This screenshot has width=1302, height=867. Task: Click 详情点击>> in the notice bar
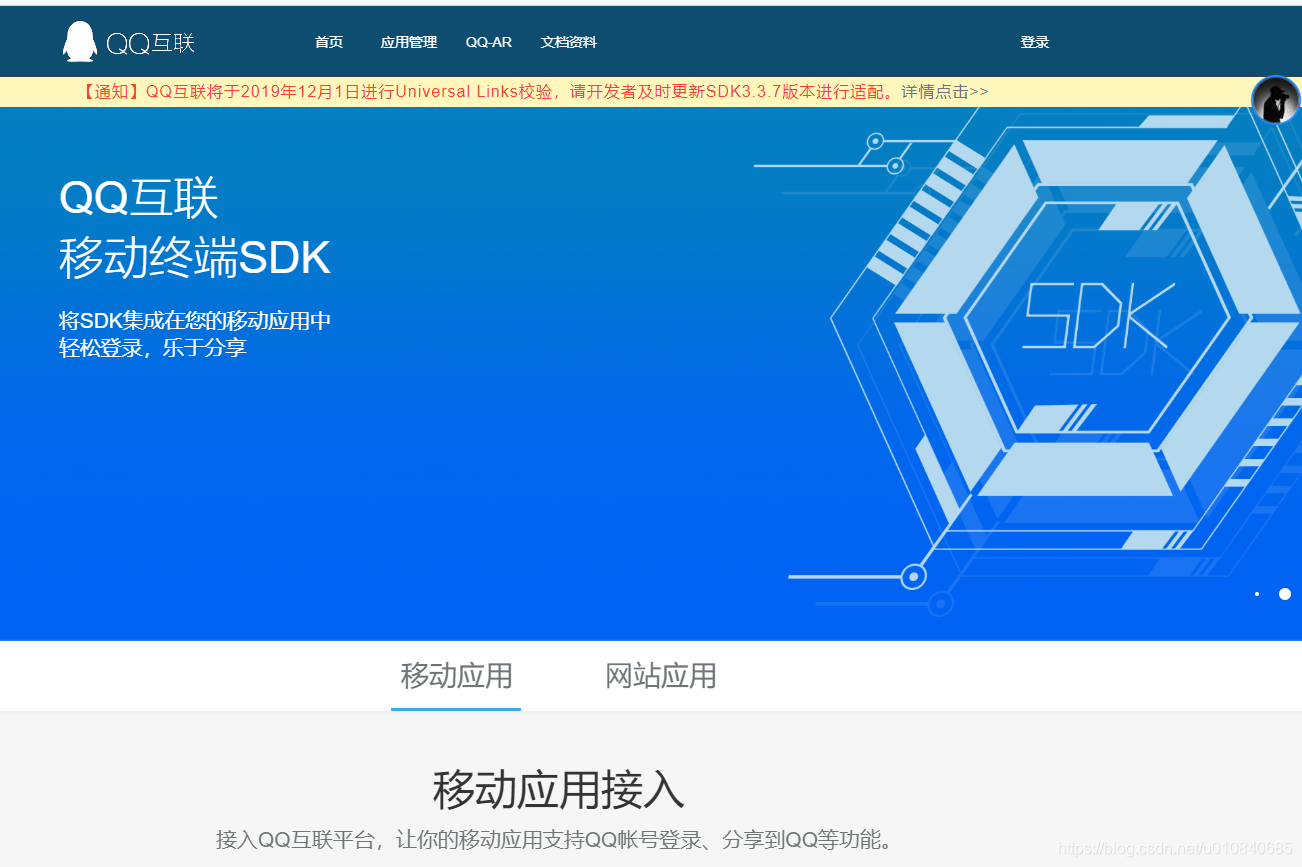click(x=945, y=92)
